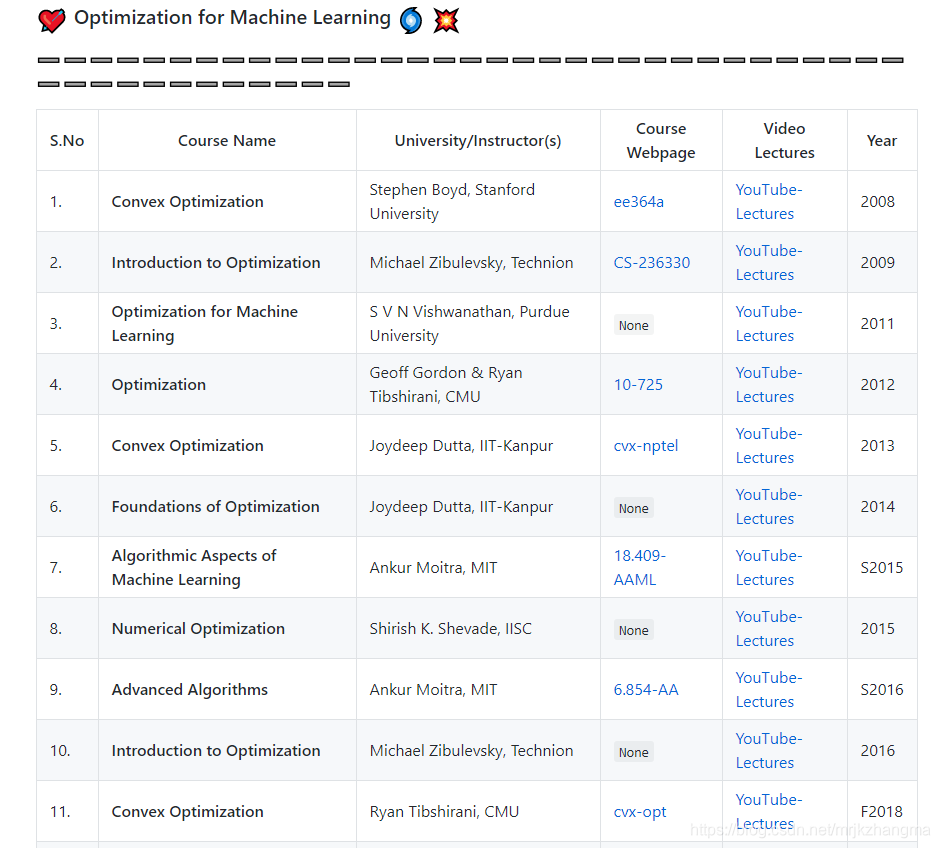Click the year 'F2018' cell

[x=881, y=812]
